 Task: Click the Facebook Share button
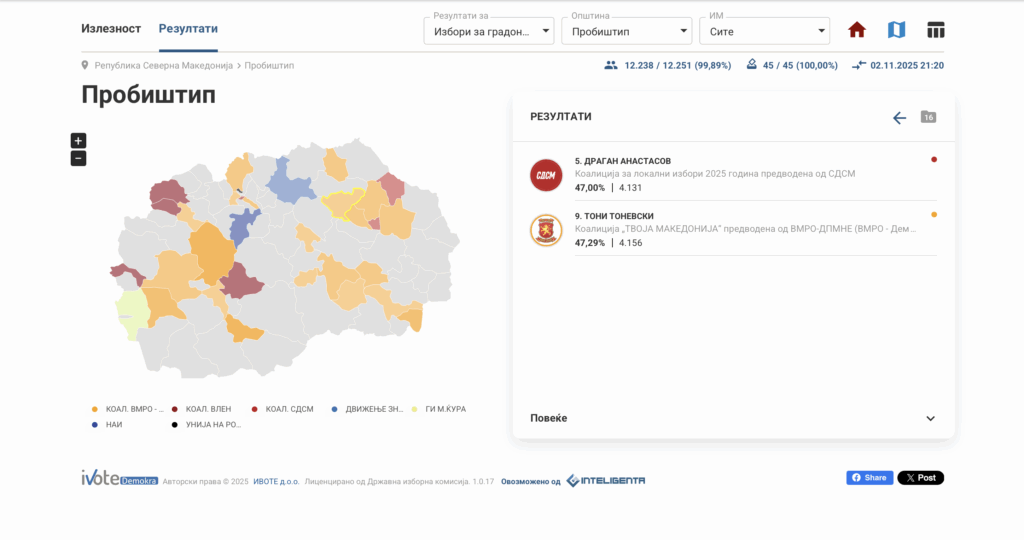869,478
